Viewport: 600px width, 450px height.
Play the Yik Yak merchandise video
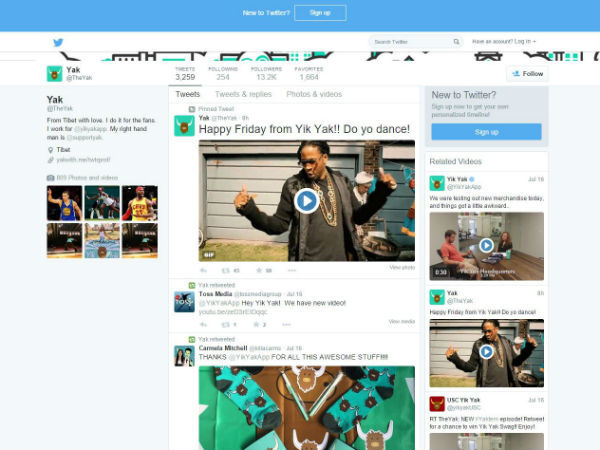[486, 245]
